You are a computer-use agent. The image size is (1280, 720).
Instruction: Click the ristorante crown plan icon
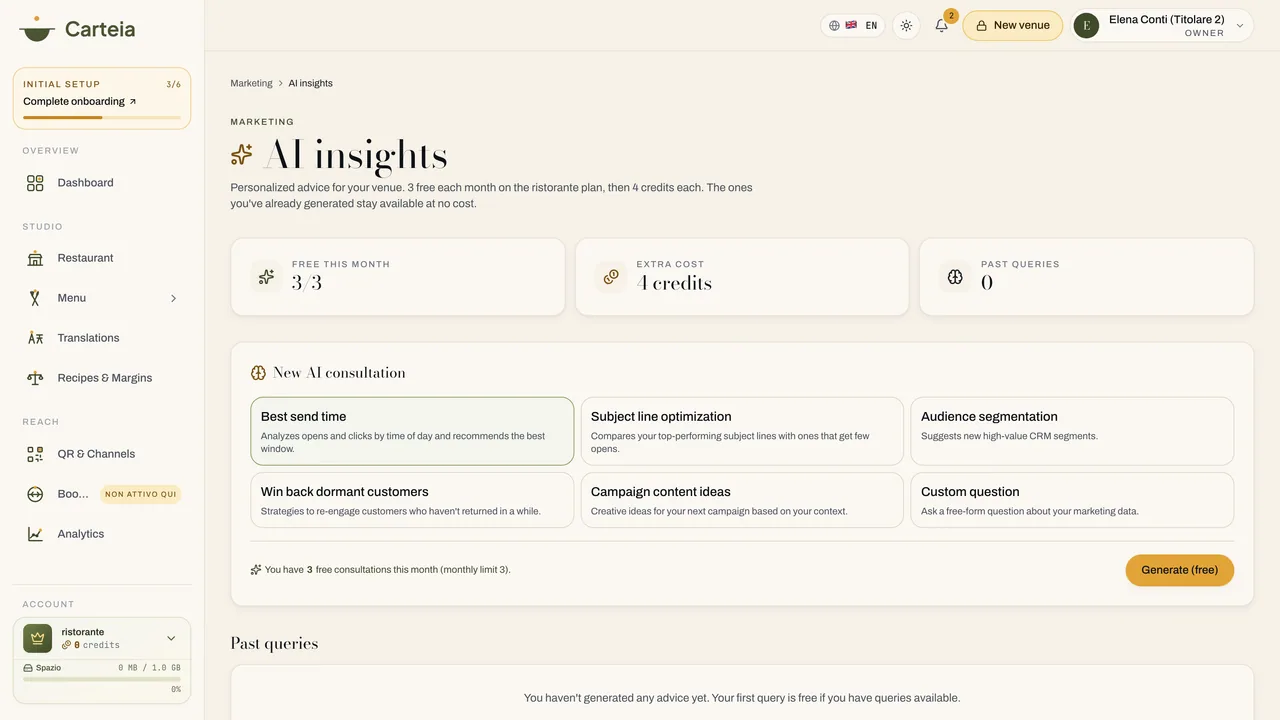38,638
